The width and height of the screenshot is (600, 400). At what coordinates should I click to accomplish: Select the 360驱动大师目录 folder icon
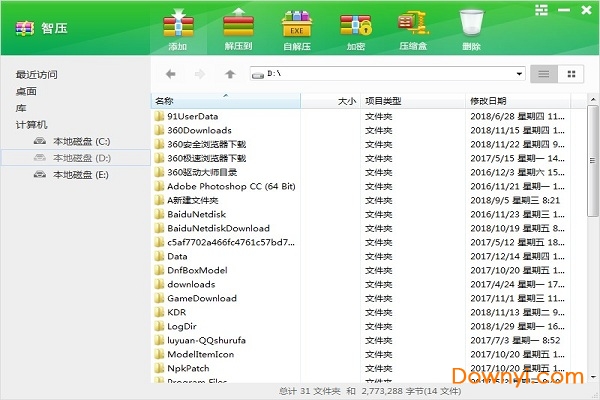(159, 172)
